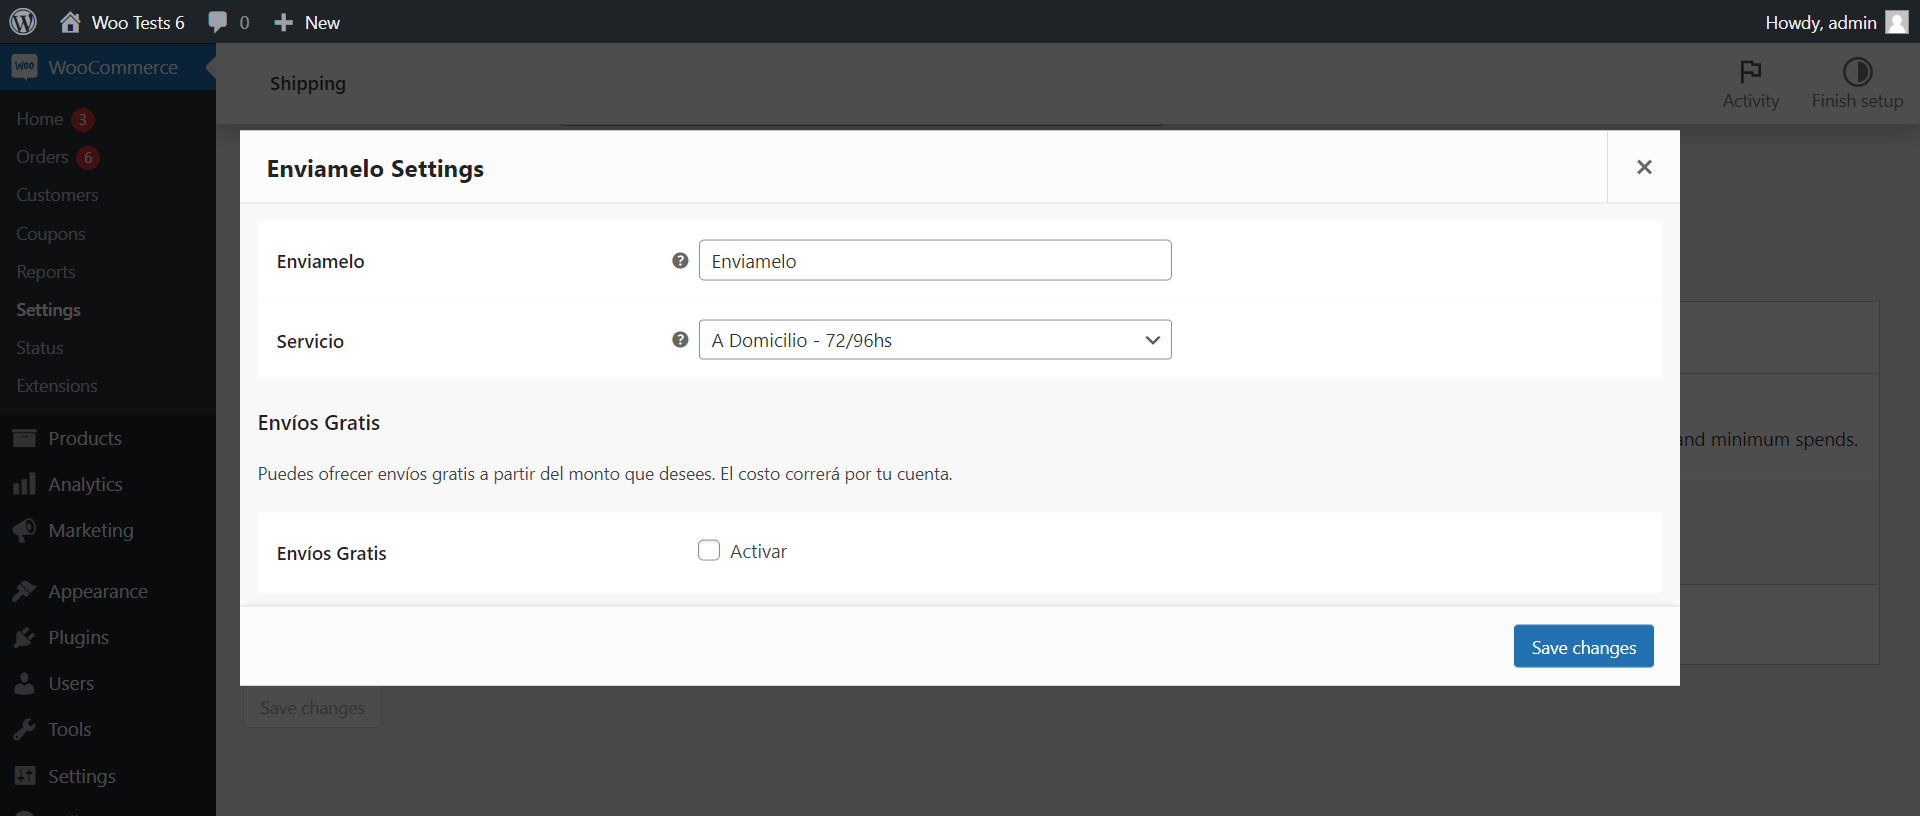
Task: Click the Settings sliders icon in sidebar
Action: pos(25,776)
